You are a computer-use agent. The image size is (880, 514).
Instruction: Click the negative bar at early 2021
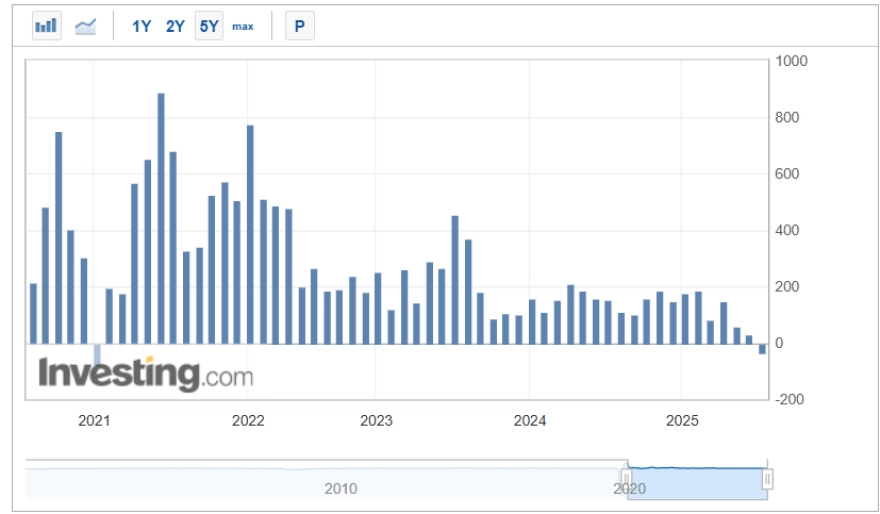[98, 354]
